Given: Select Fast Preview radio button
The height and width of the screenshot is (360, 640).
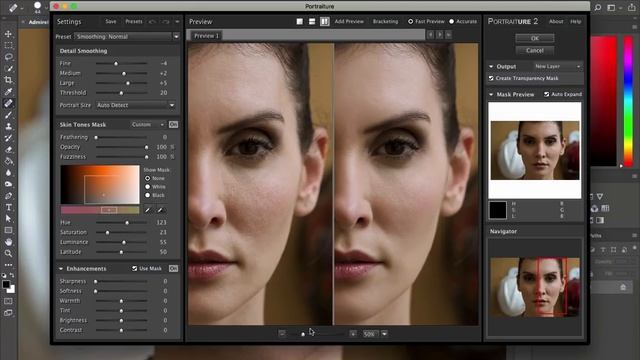Looking at the screenshot, I should pos(411,21).
